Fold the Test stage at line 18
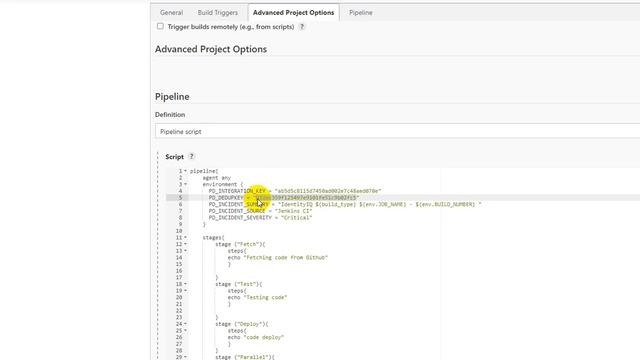Viewport: 640px width, 360px height. point(185,284)
